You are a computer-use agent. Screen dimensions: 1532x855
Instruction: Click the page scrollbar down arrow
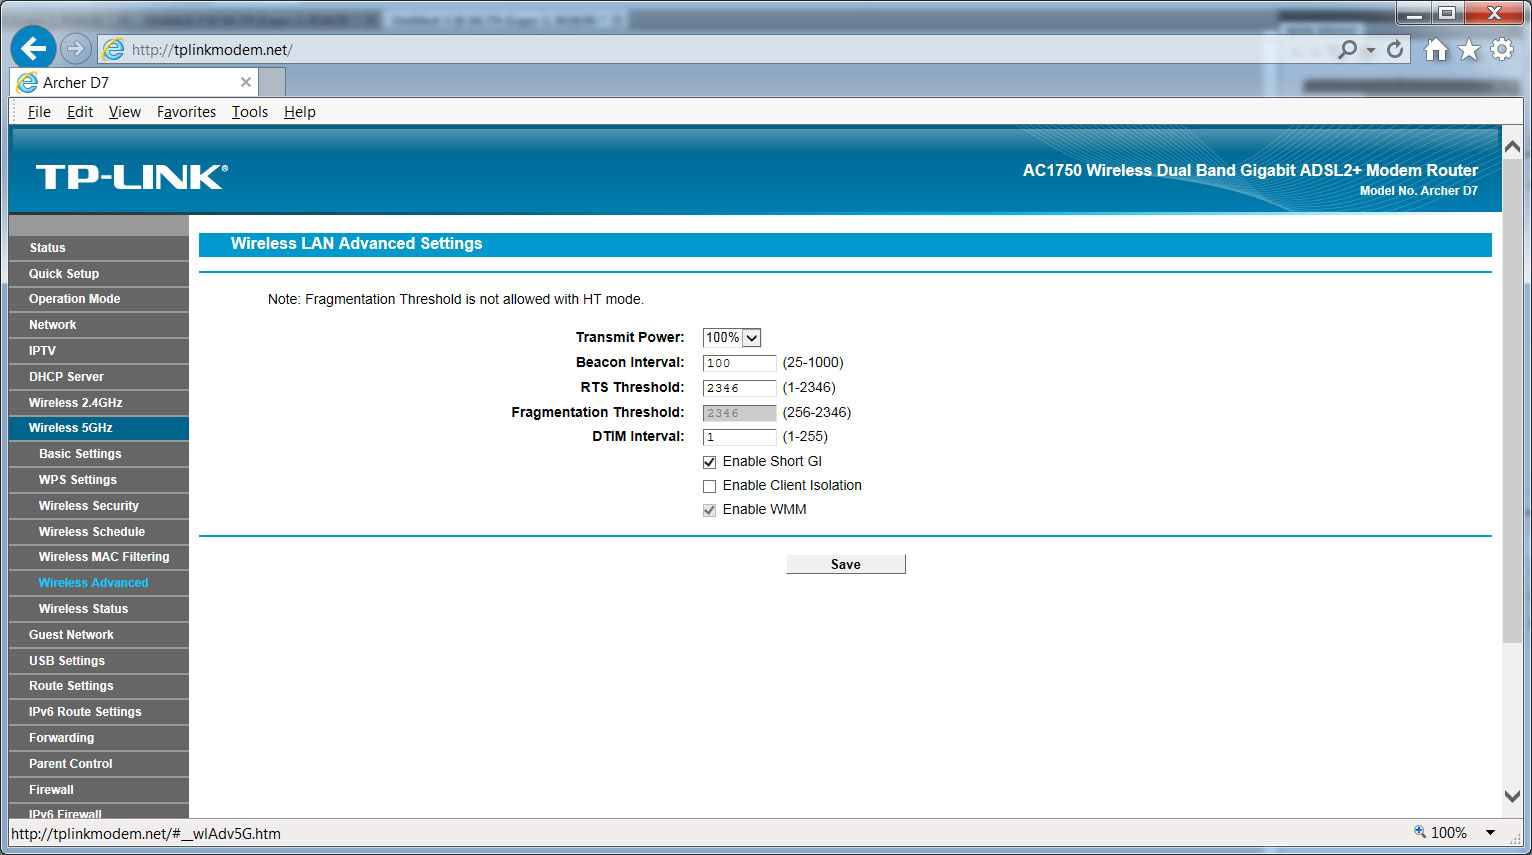pyautogui.click(x=1512, y=797)
